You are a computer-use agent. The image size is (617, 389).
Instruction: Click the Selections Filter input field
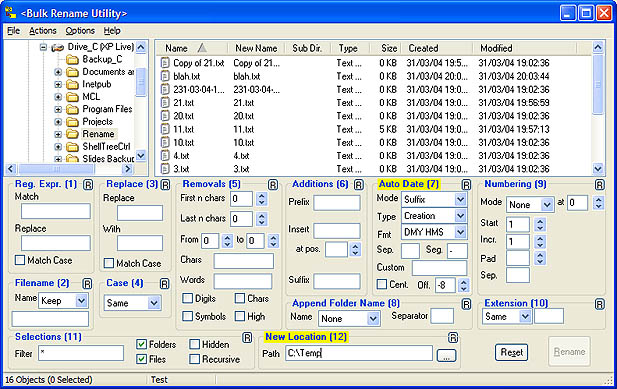click(81, 353)
